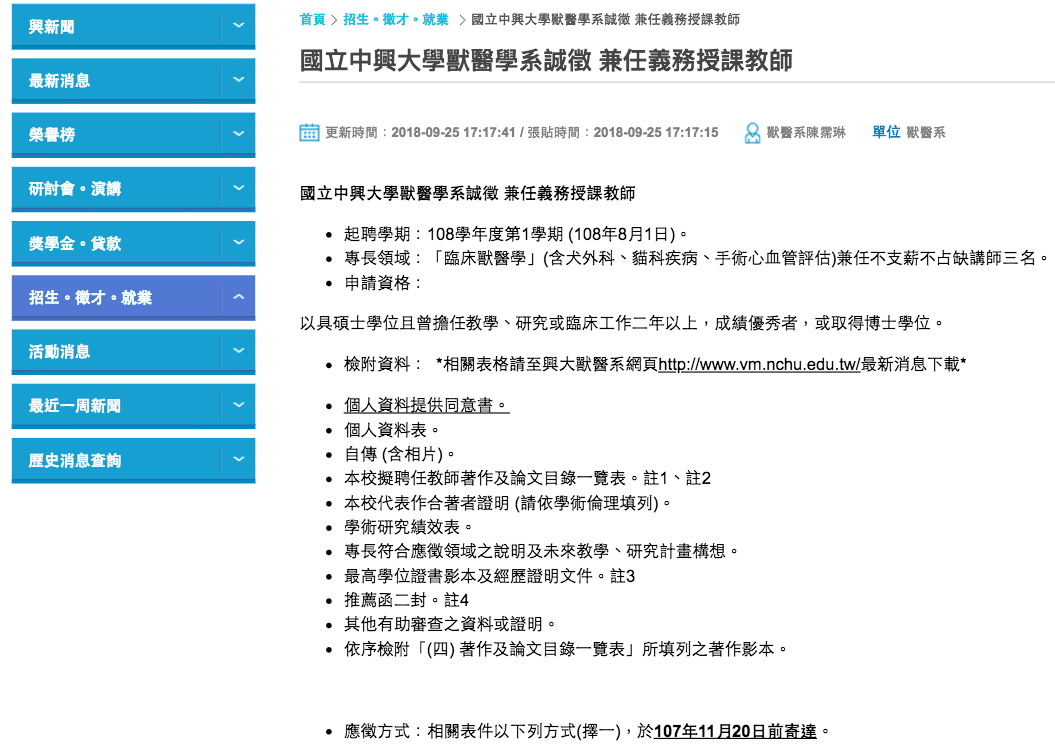
Task: Click the 自傳 (含相片) list item
Action: point(400,454)
